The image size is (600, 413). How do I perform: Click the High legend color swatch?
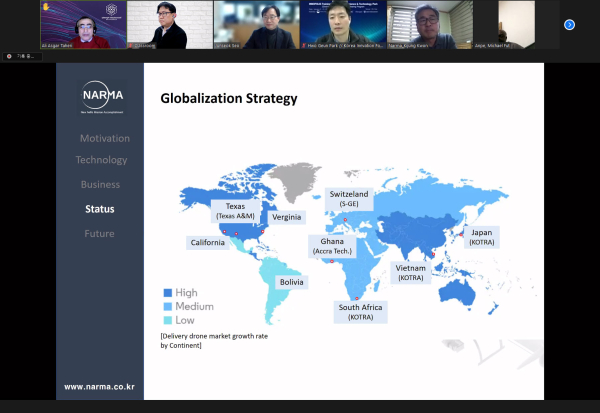pyautogui.click(x=166, y=293)
